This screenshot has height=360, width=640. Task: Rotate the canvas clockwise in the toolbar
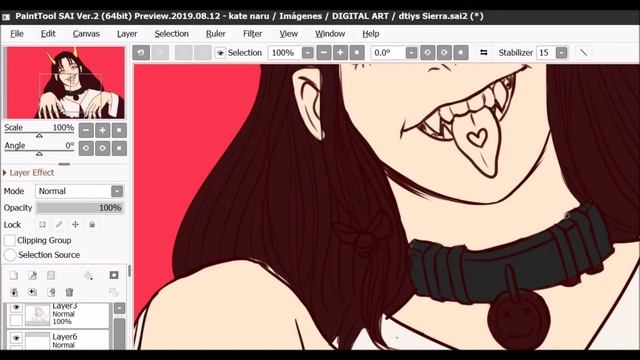pos(444,53)
